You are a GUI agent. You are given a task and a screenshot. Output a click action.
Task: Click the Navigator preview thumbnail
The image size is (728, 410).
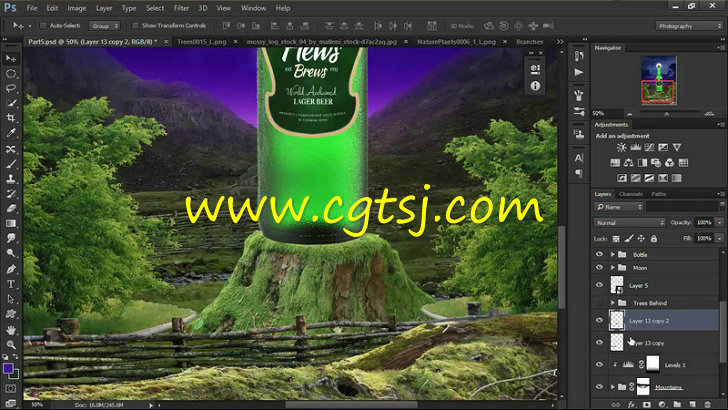coord(658,80)
